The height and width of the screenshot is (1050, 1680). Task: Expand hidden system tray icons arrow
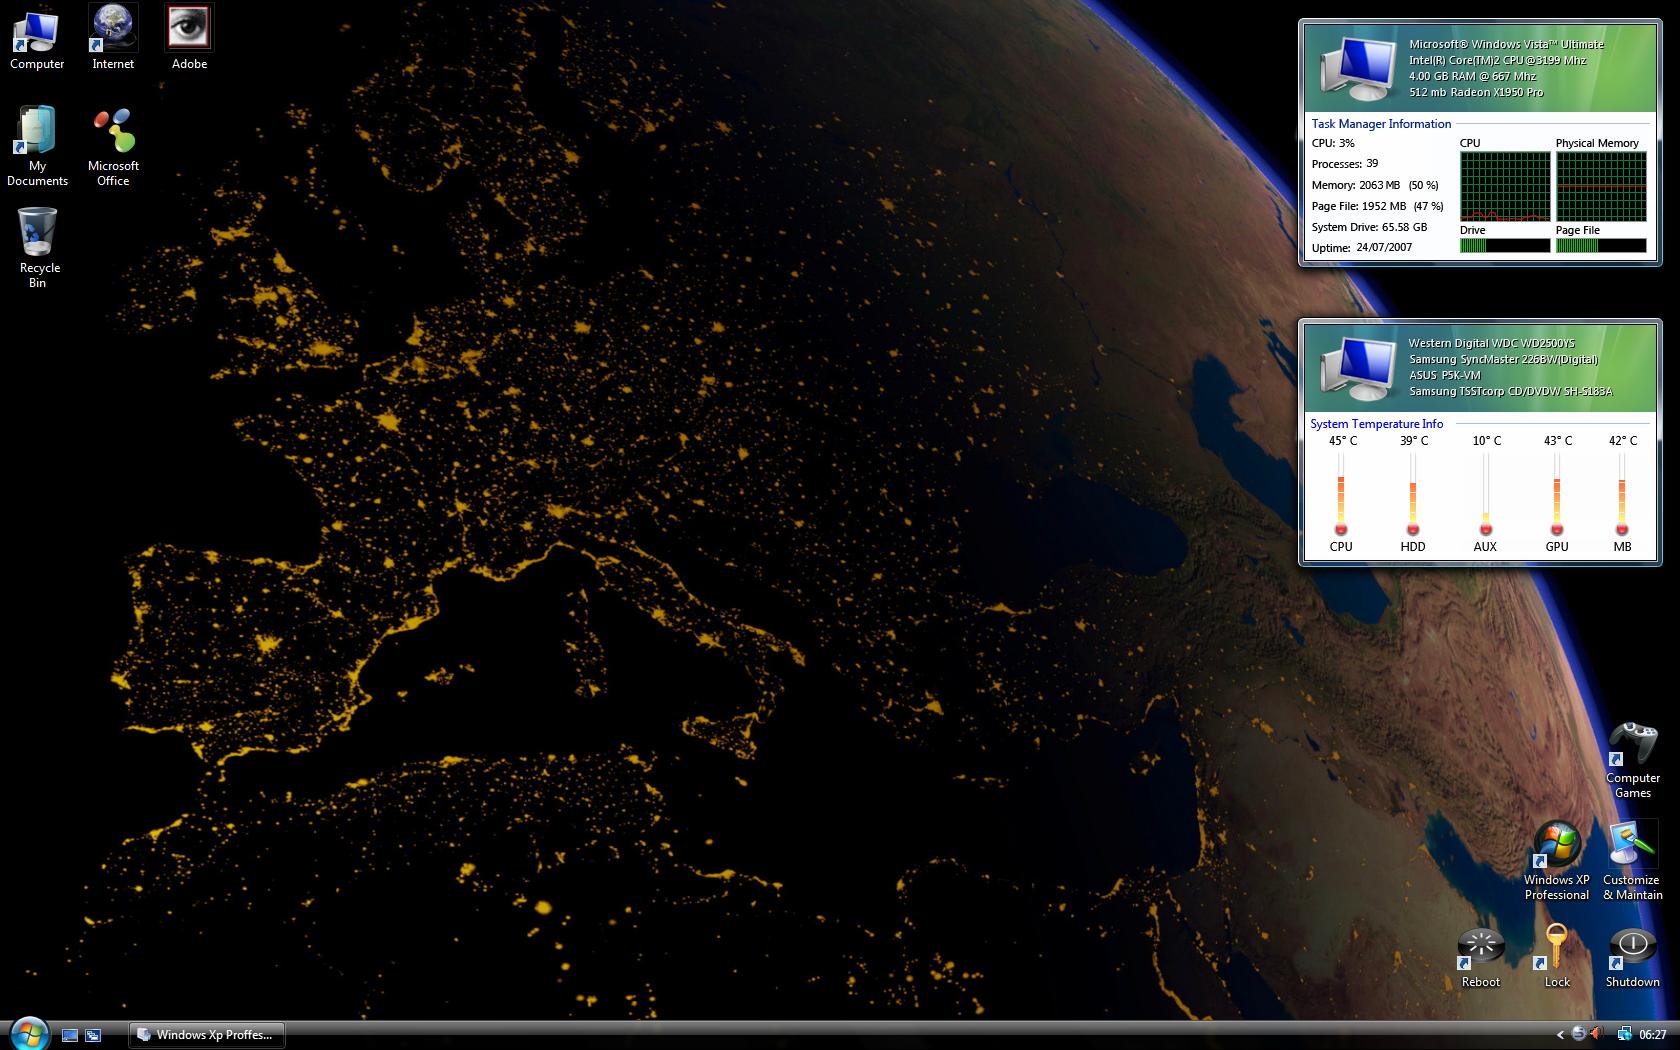1560,1035
